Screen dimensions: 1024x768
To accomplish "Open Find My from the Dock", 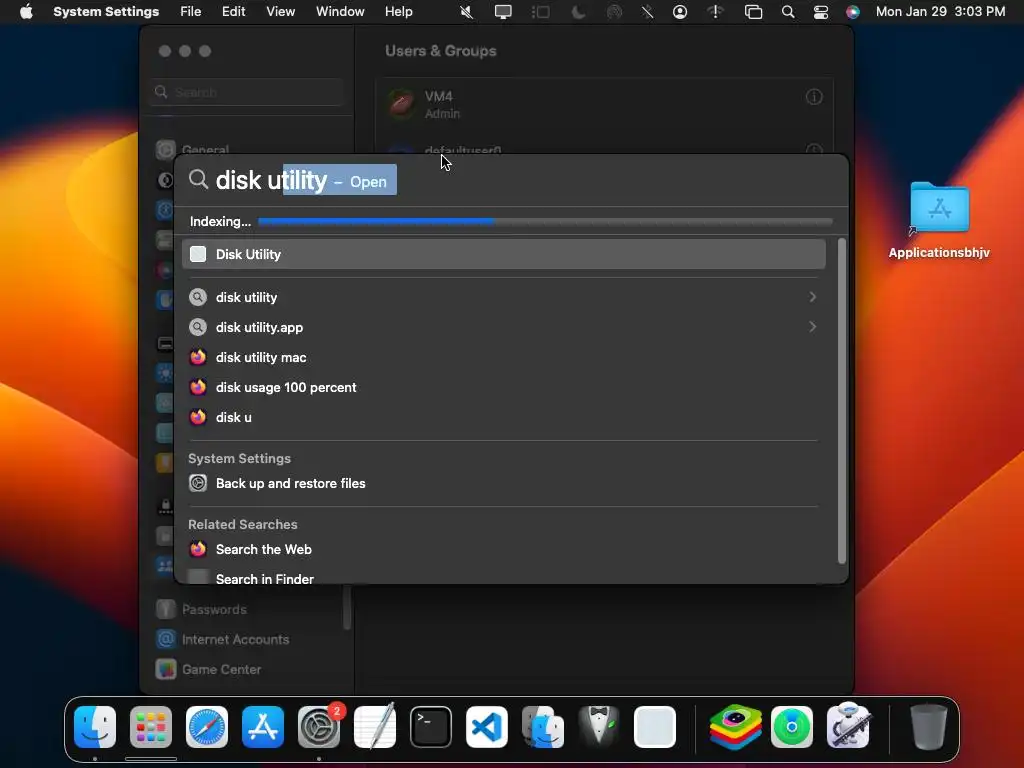I will click(x=792, y=726).
